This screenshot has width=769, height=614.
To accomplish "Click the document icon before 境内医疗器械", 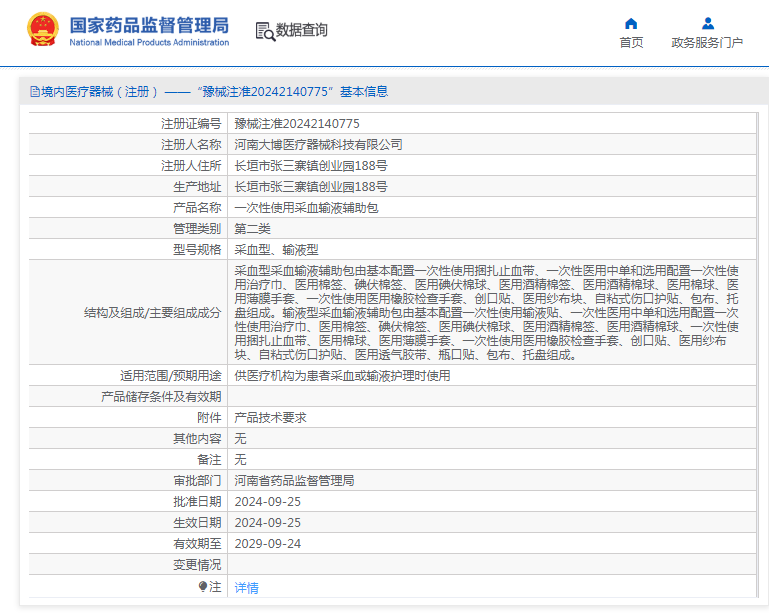I will 35,92.
